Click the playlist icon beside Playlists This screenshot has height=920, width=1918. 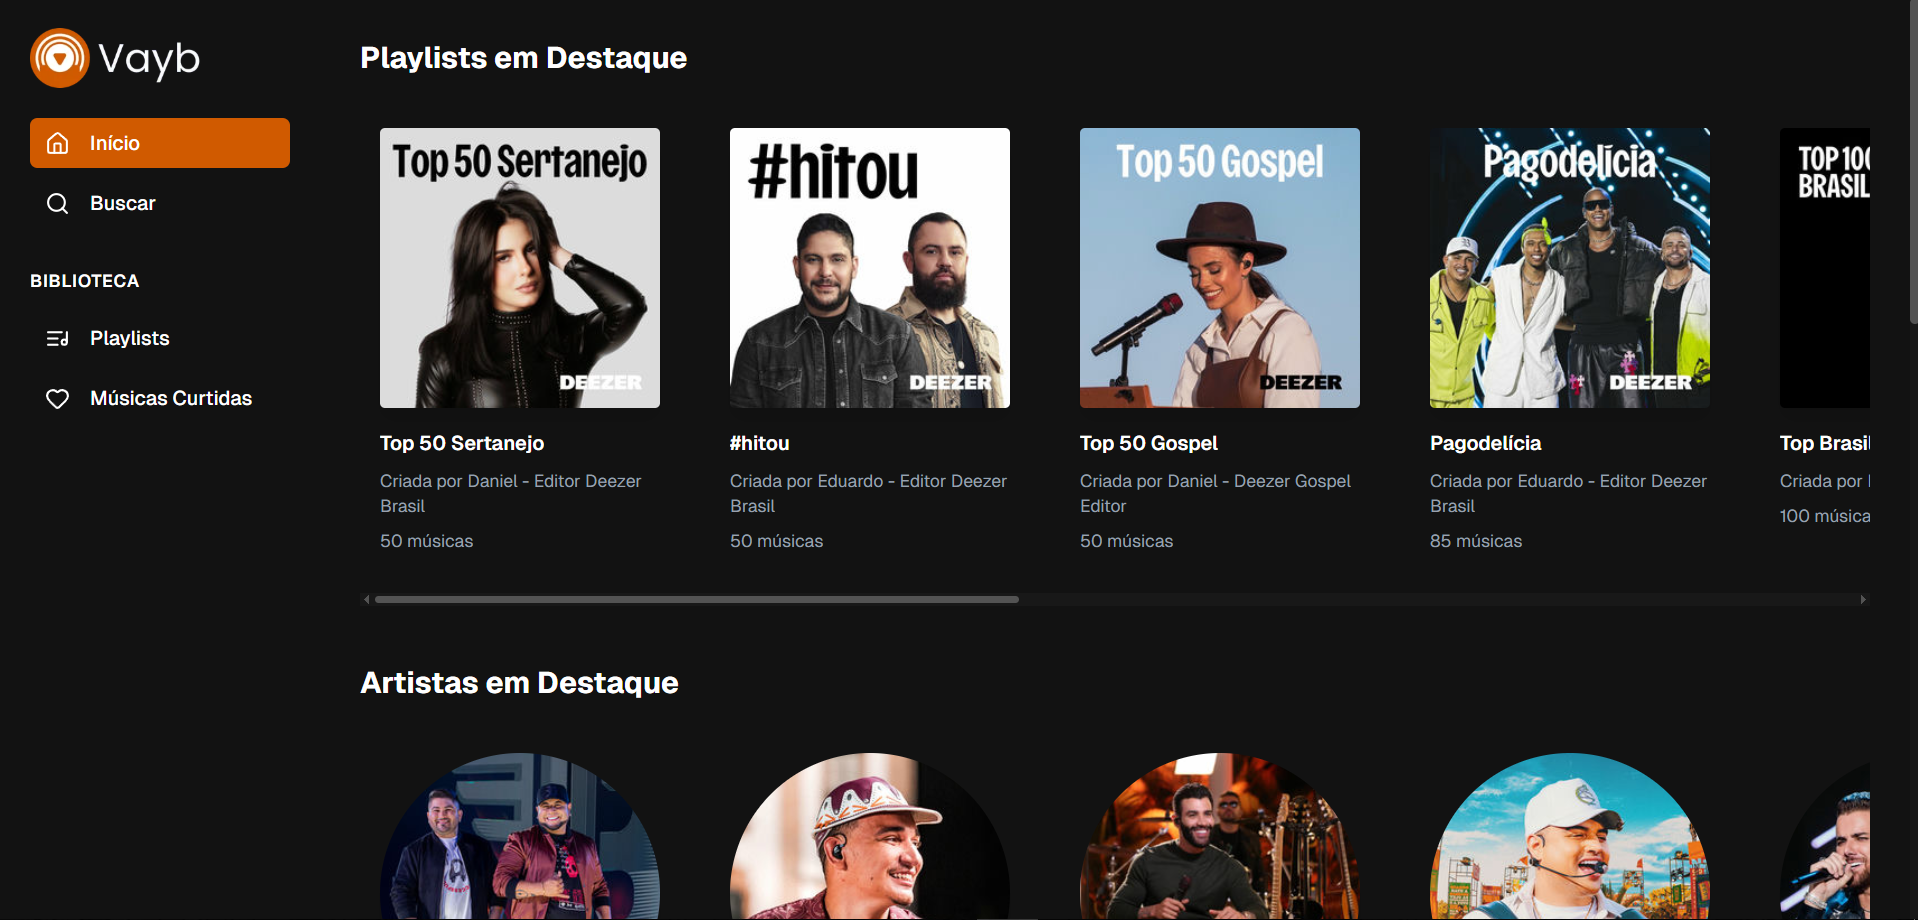coord(58,338)
